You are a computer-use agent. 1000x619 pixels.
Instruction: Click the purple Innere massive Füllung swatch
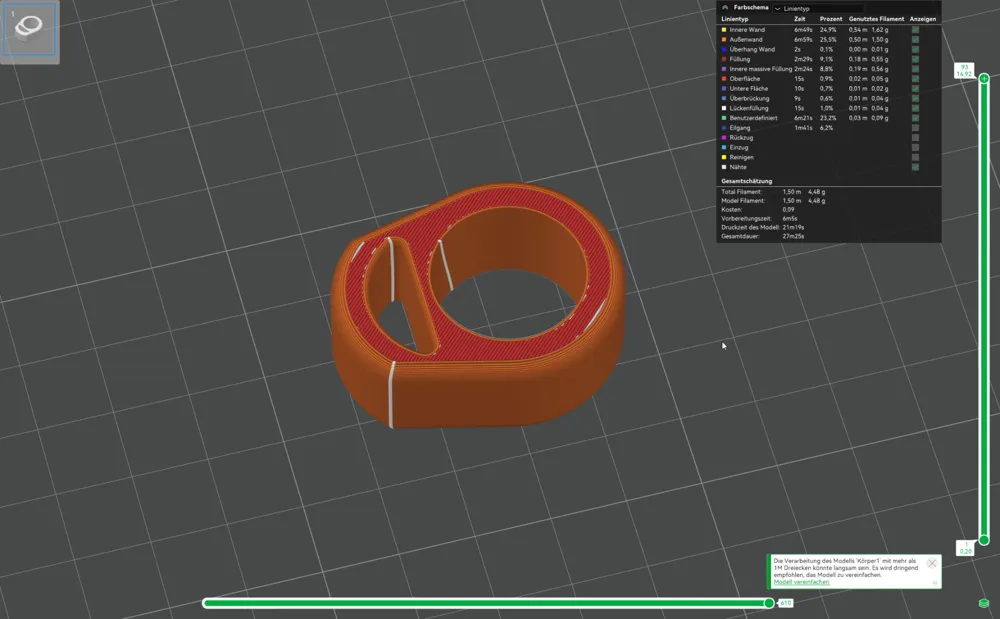pos(724,69)
